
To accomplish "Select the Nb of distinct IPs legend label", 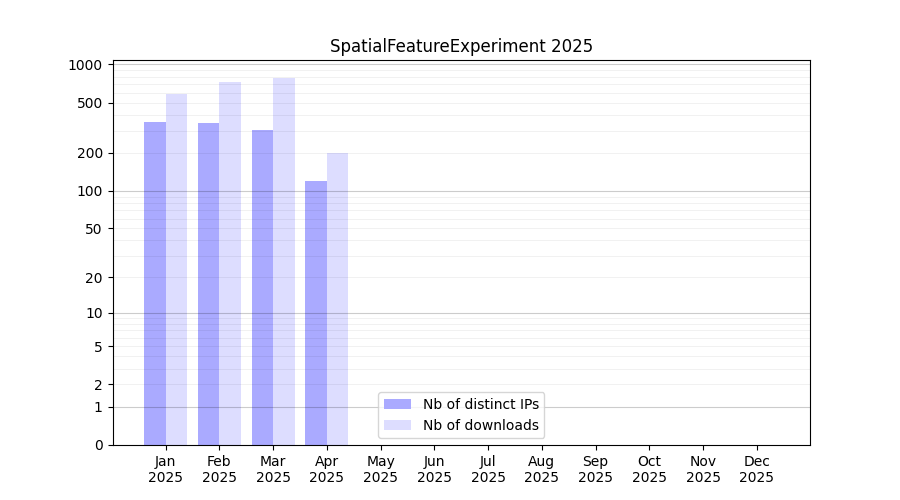I will tap(481, 404).
